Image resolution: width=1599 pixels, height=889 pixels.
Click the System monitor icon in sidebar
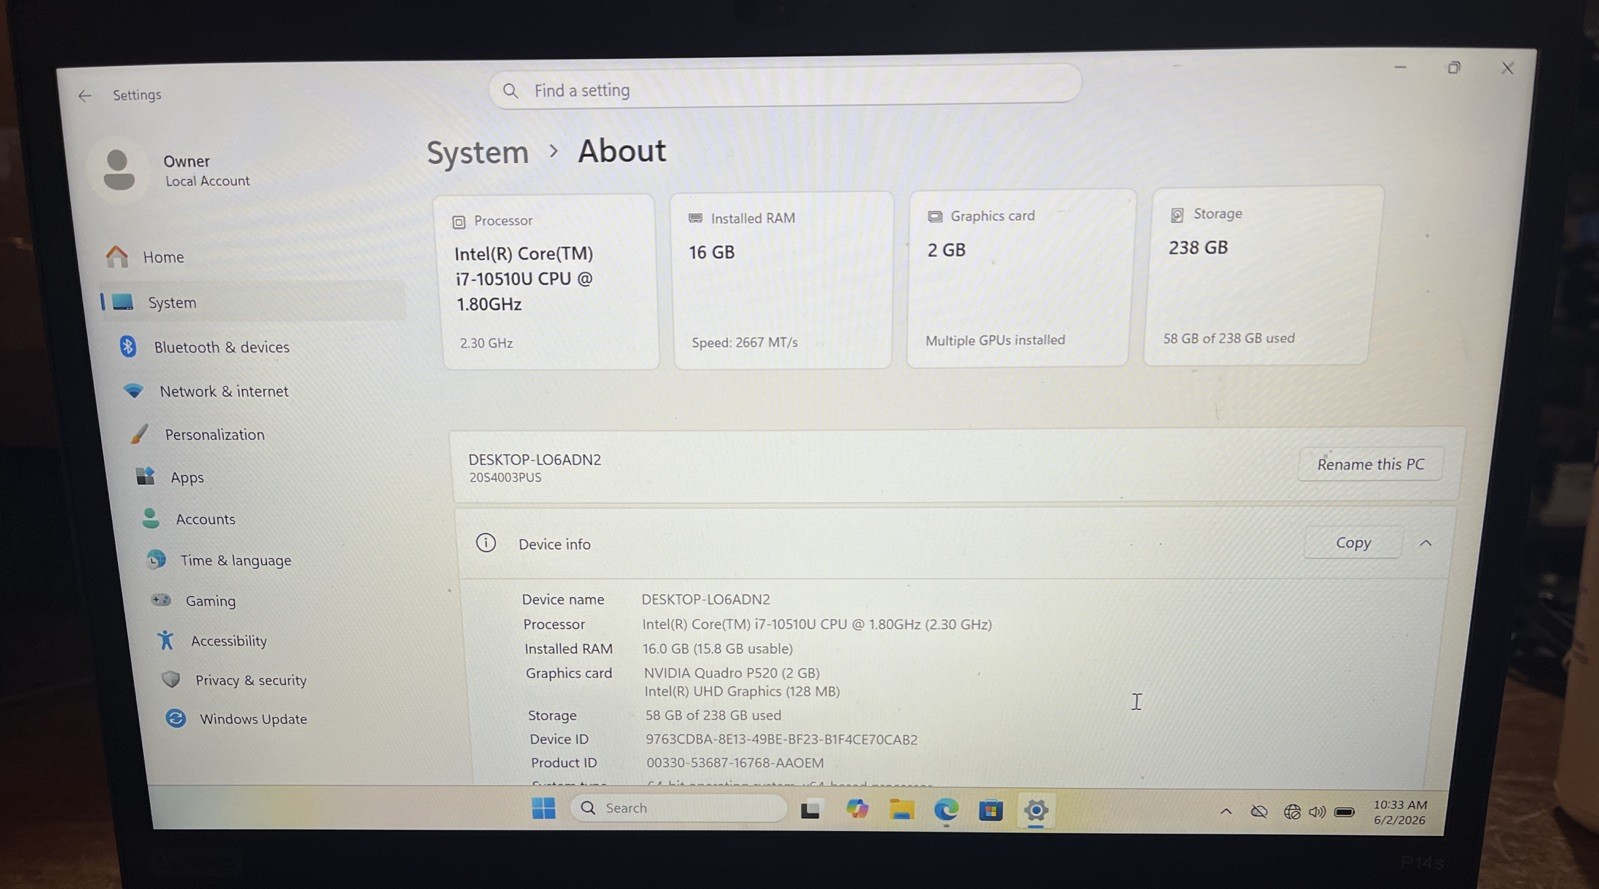pos(123,302)
